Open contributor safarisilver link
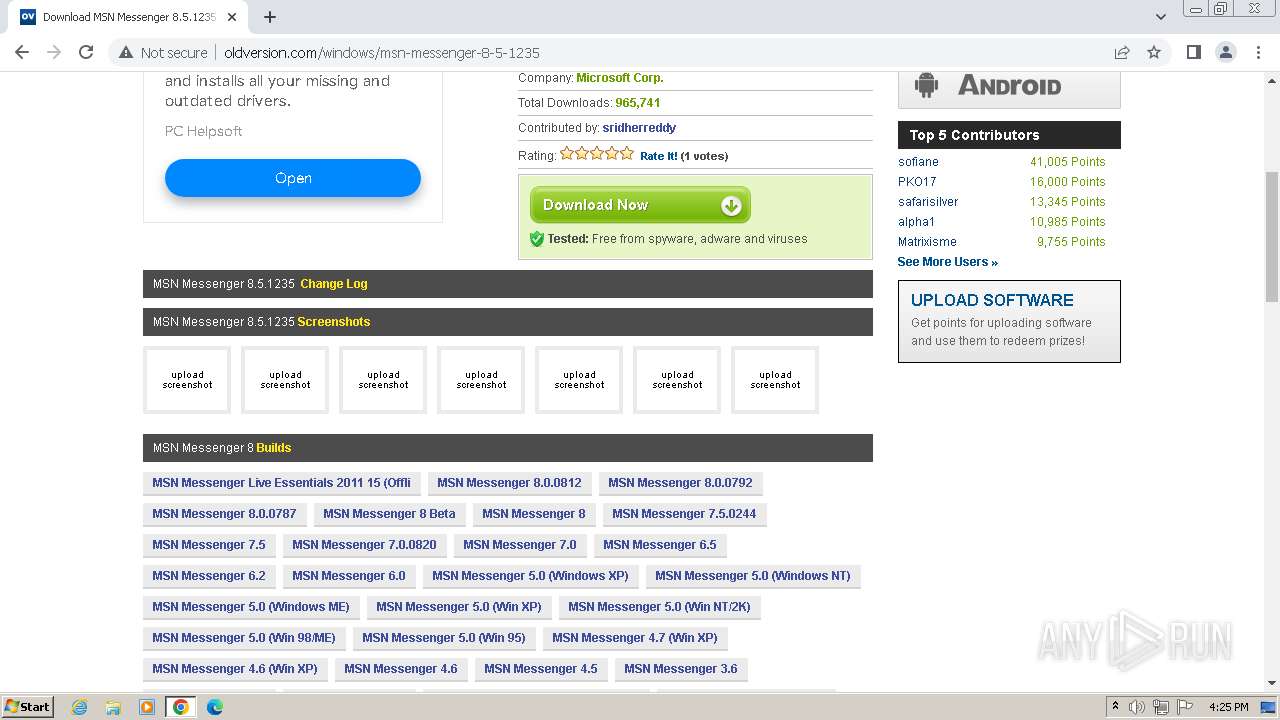The width and height of the screenshot is (1280, 720). pos(928,202)
